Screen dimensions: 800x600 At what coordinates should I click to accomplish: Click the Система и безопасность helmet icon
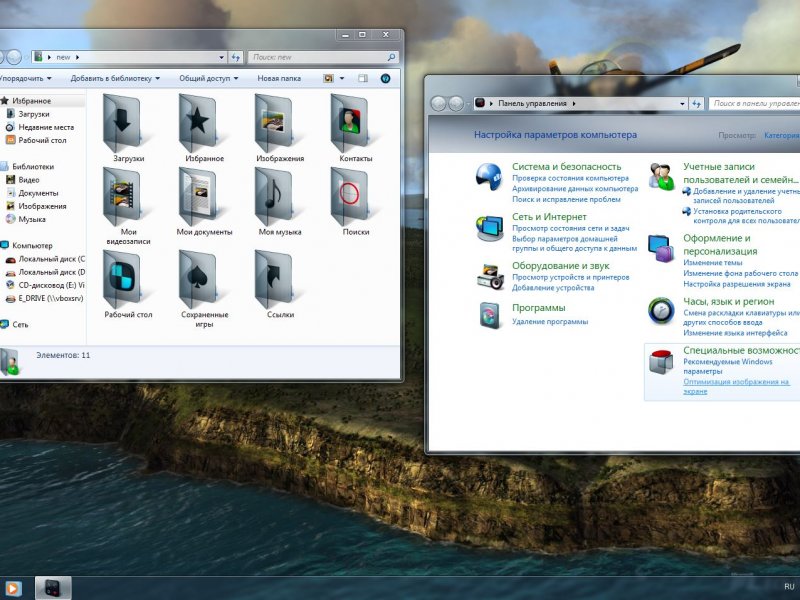[489, 177]
